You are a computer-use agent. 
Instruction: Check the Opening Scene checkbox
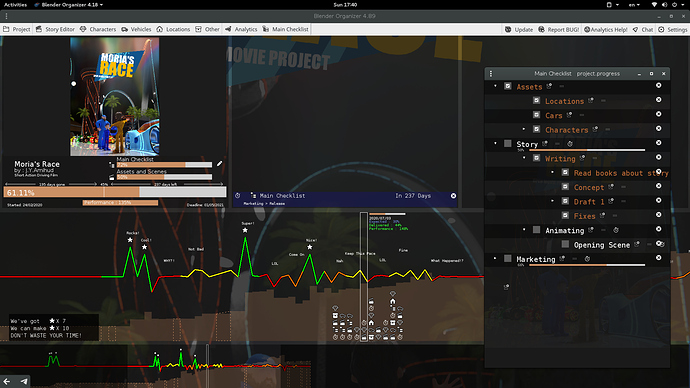pos(565,244)
